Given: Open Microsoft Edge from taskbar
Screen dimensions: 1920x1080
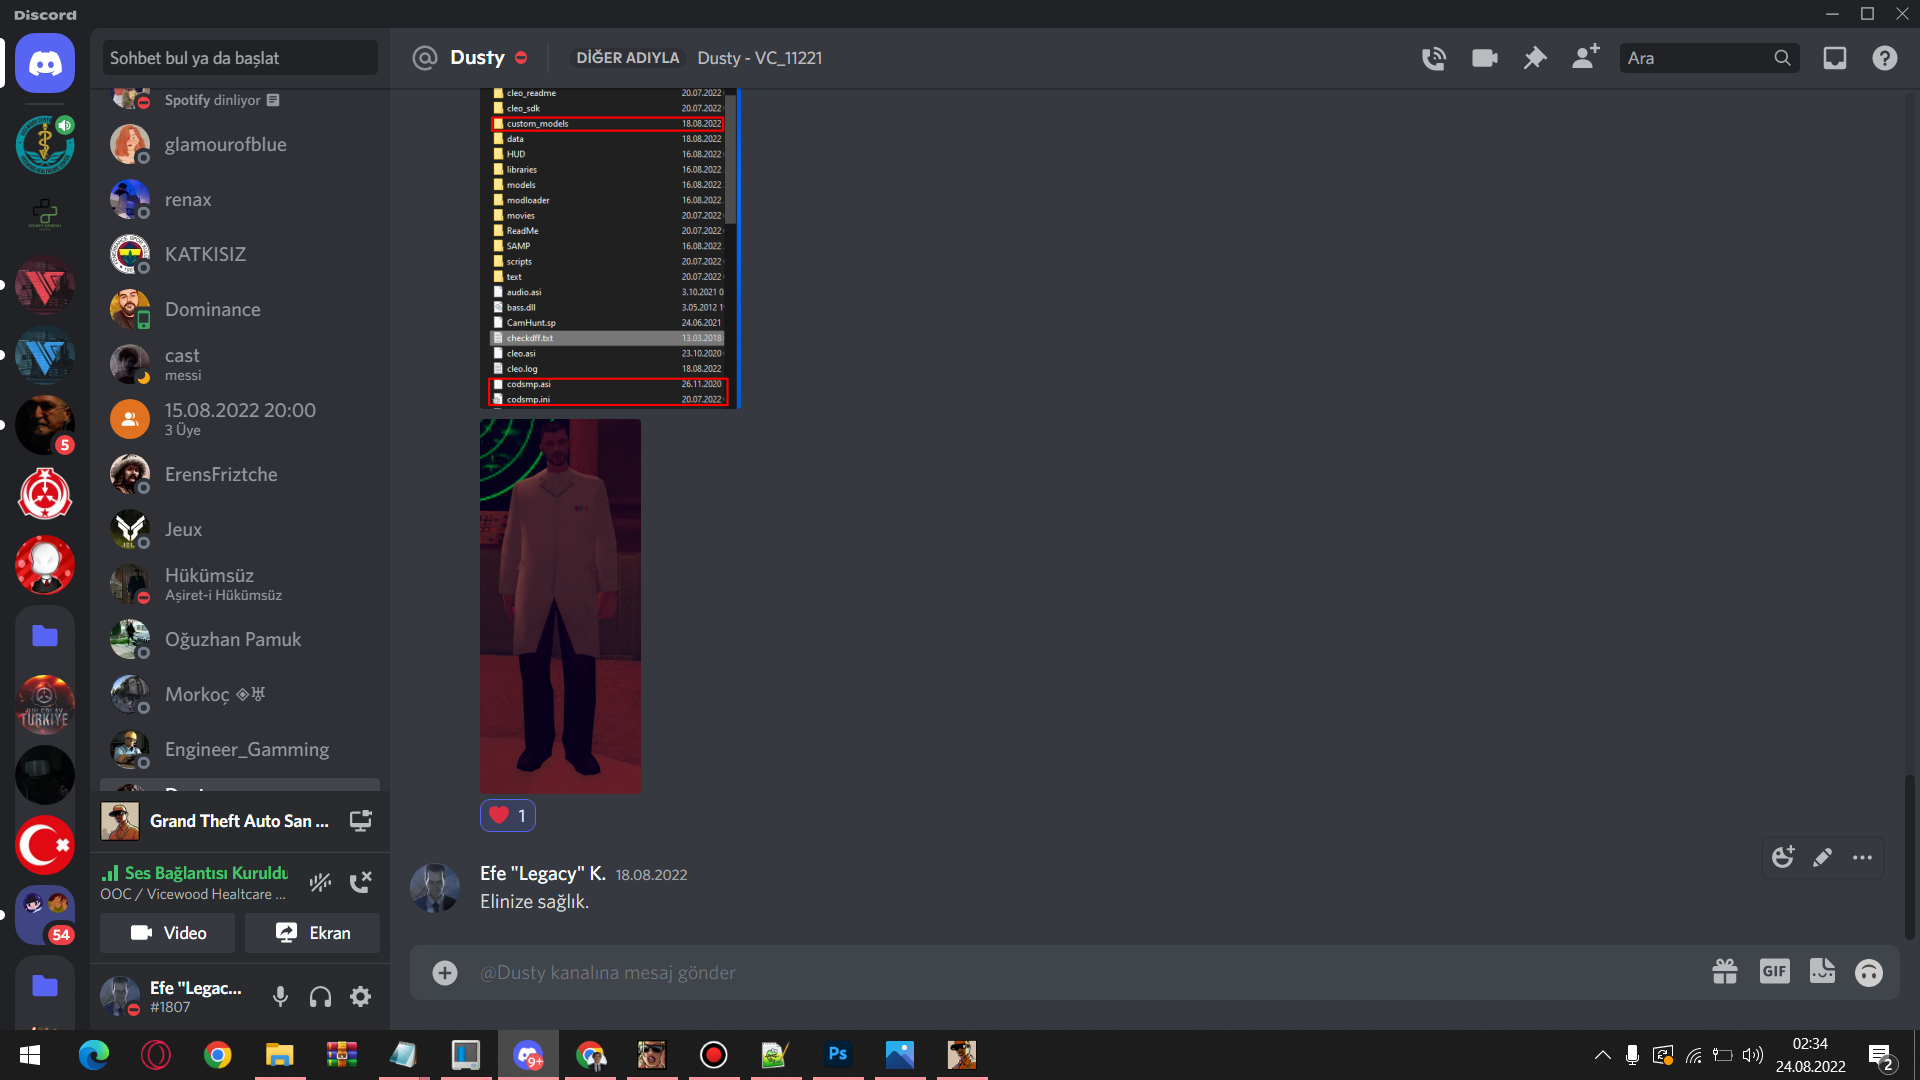Looking at the screenshot, I should tap(94, 1055).
